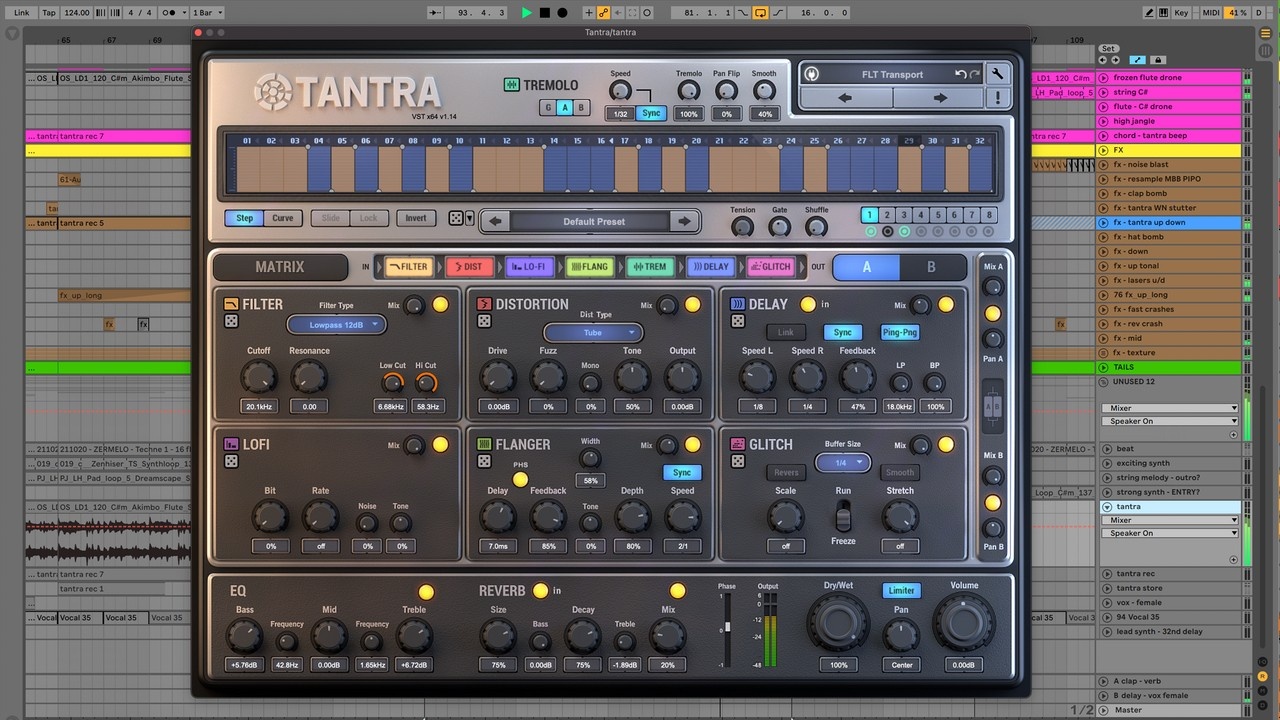This screenshot has height=720, width=1280.
Task: Click the Delay Sync button
Action: coord(843,332)
